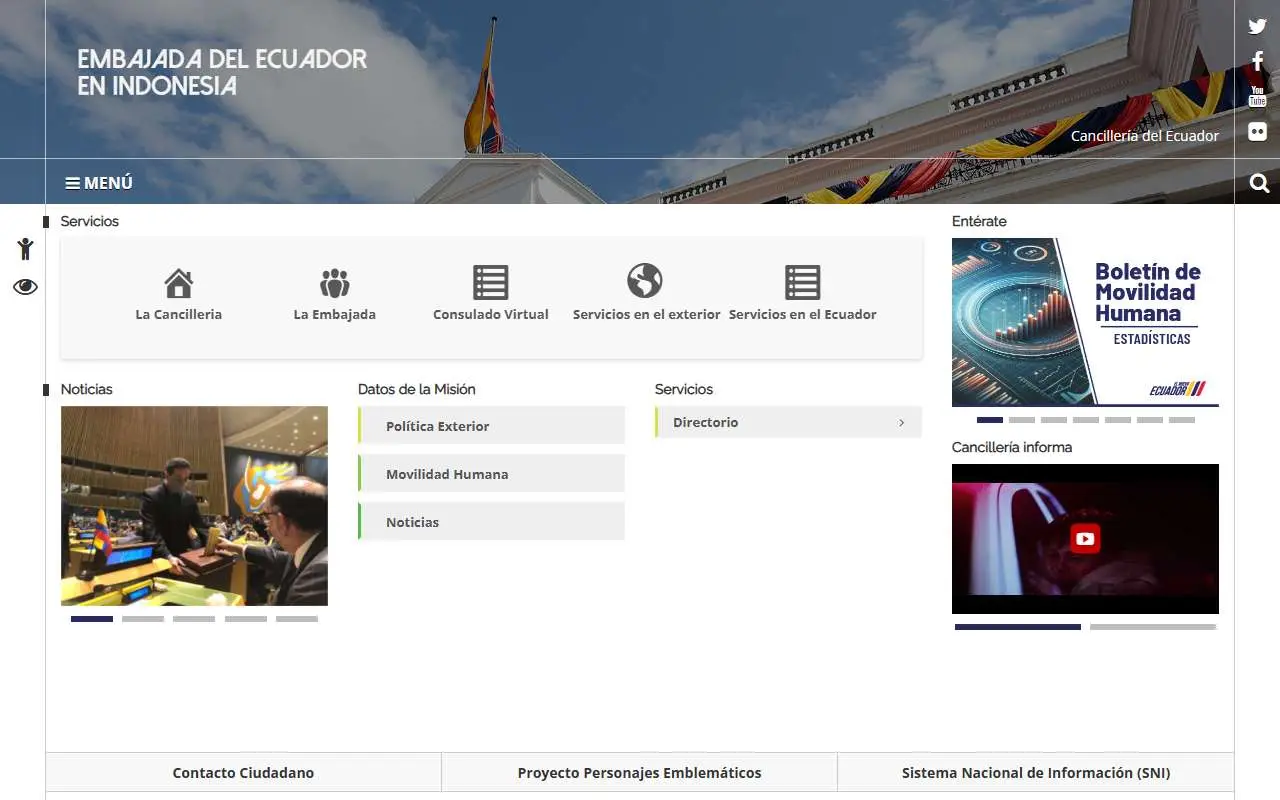
Task: Follow the Cancillería del Ecuador link
Action: tap(1145, 136)
